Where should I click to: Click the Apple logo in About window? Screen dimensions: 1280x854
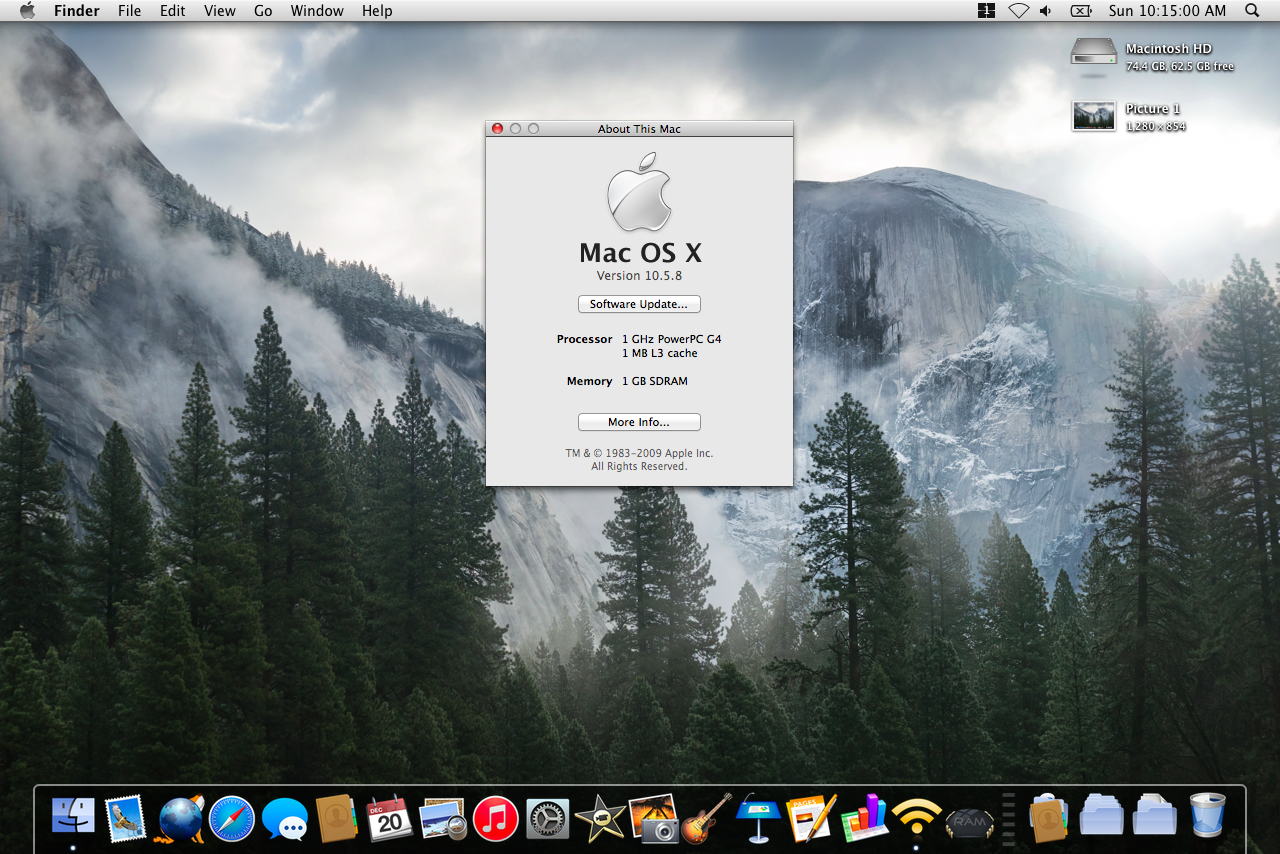pyautogui.click(x=639, y=191)
